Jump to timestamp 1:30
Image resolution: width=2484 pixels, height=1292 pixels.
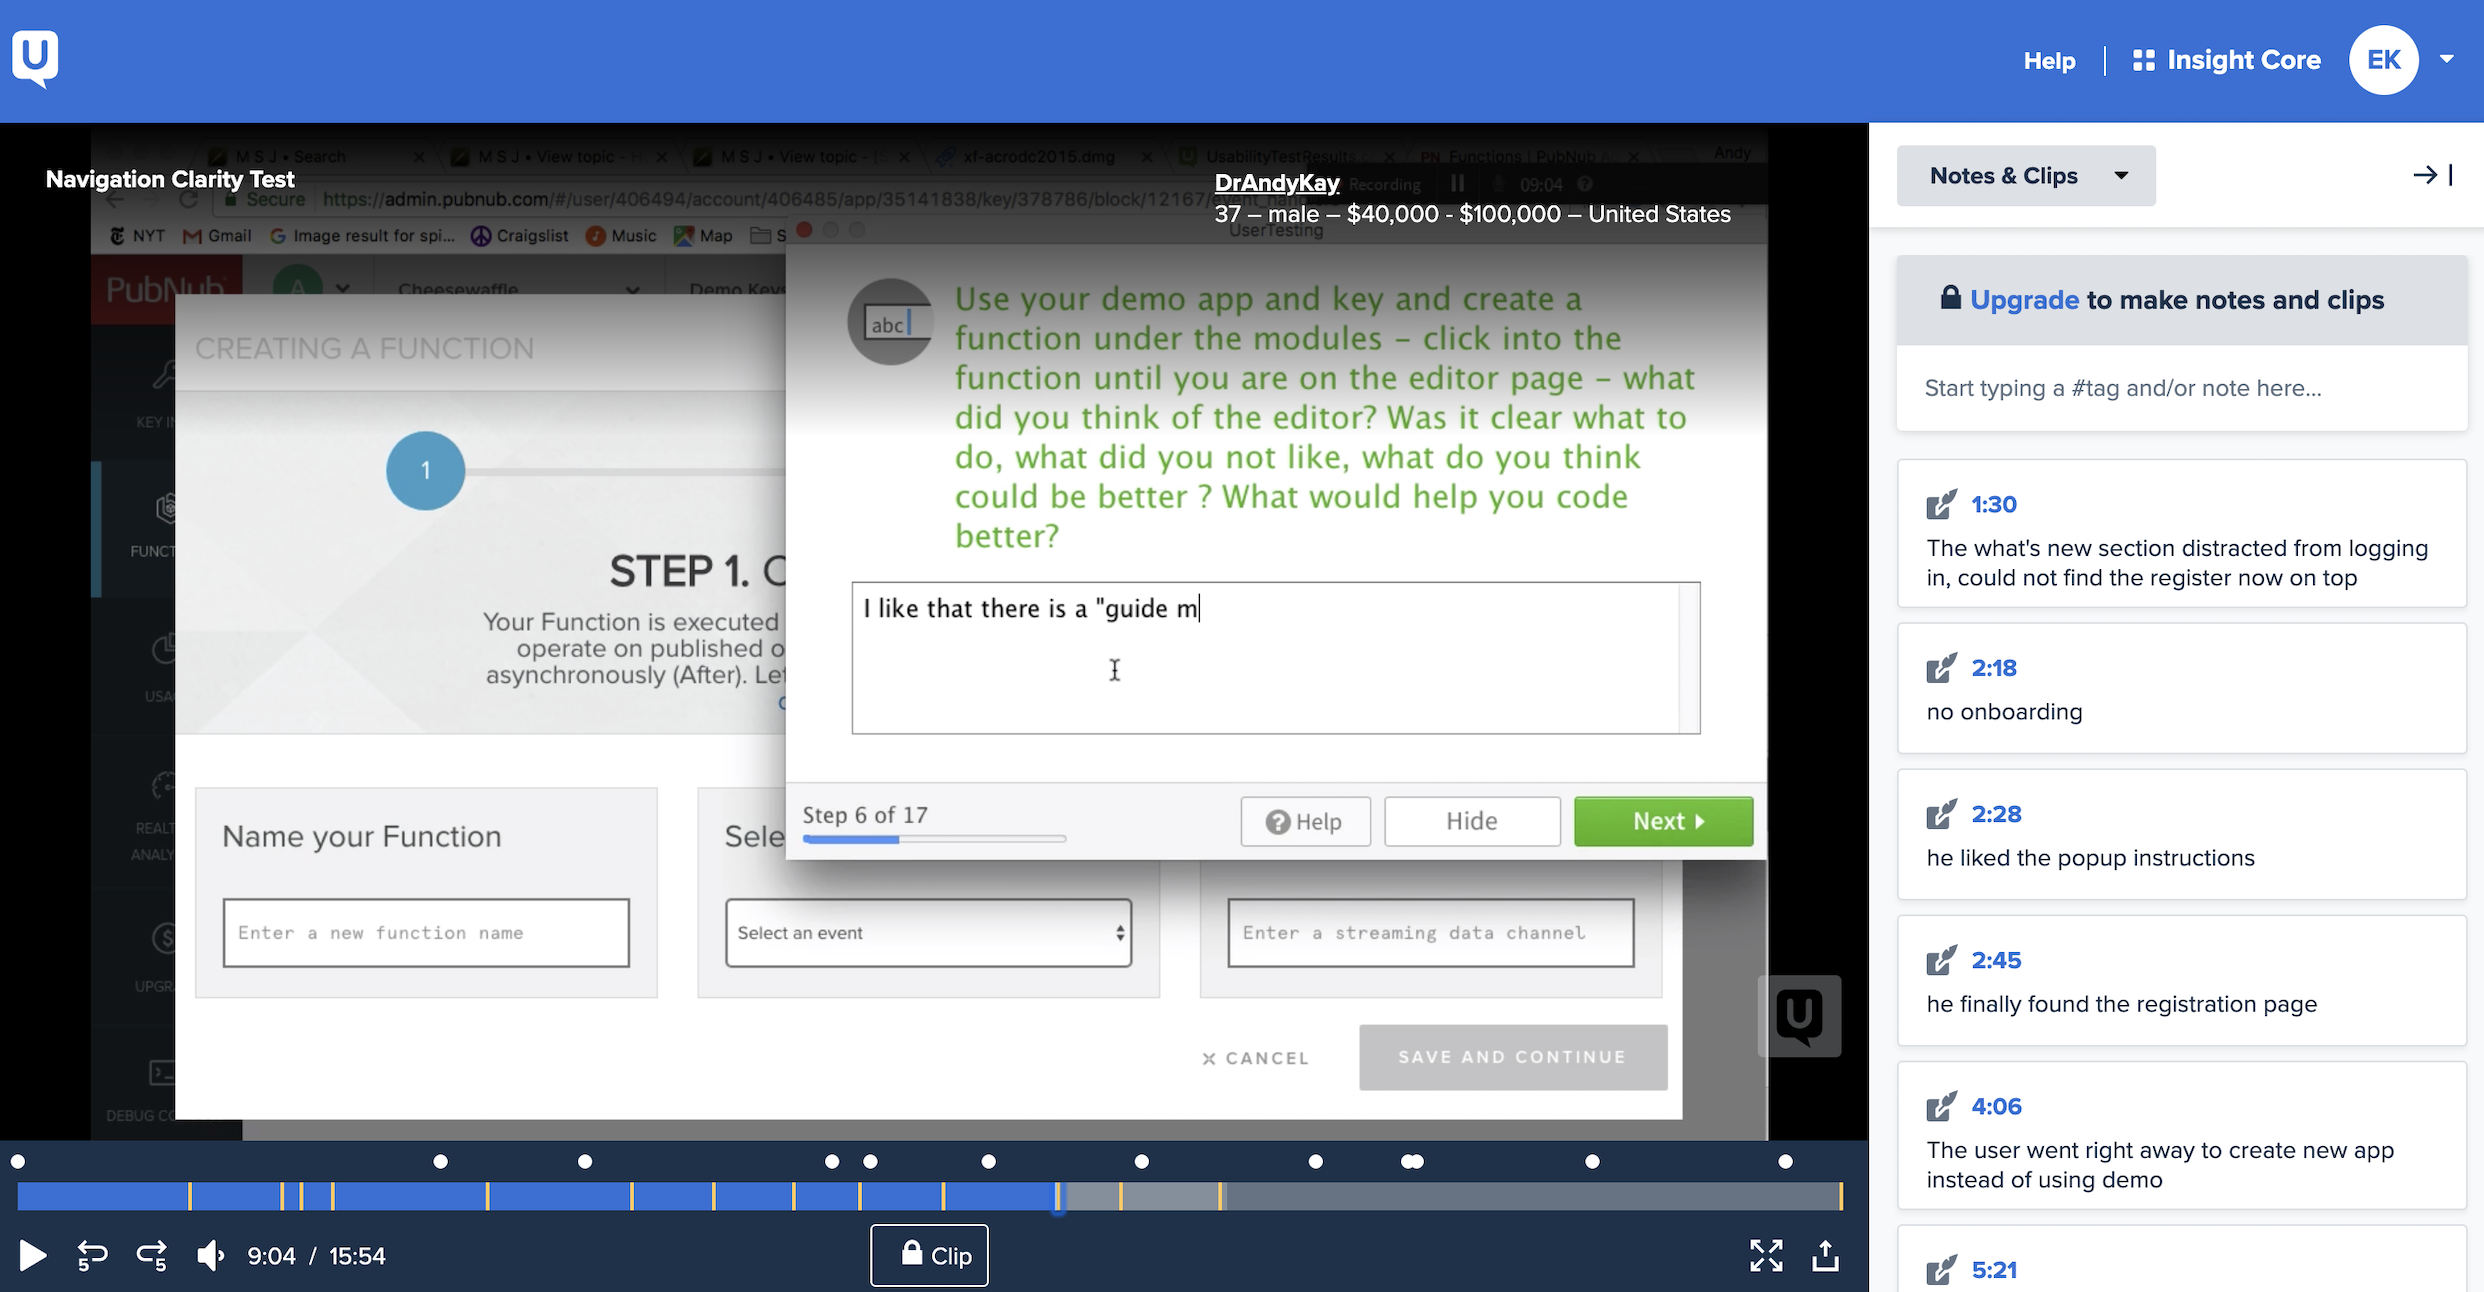1994,505
